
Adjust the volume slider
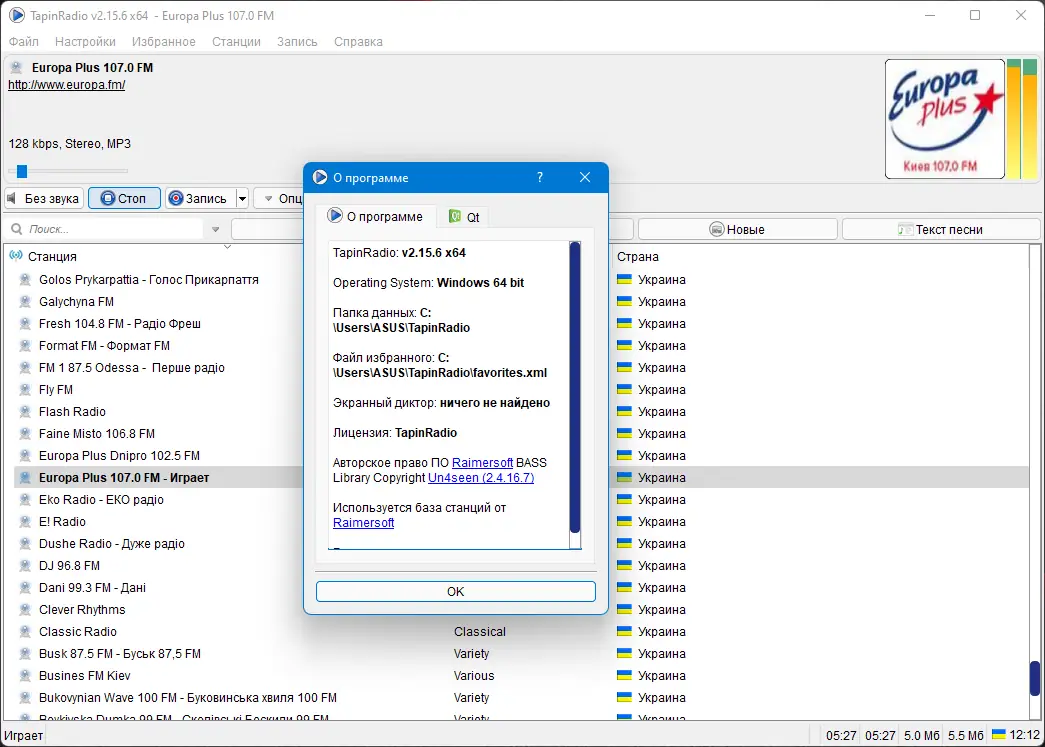[x=21, y=170]
